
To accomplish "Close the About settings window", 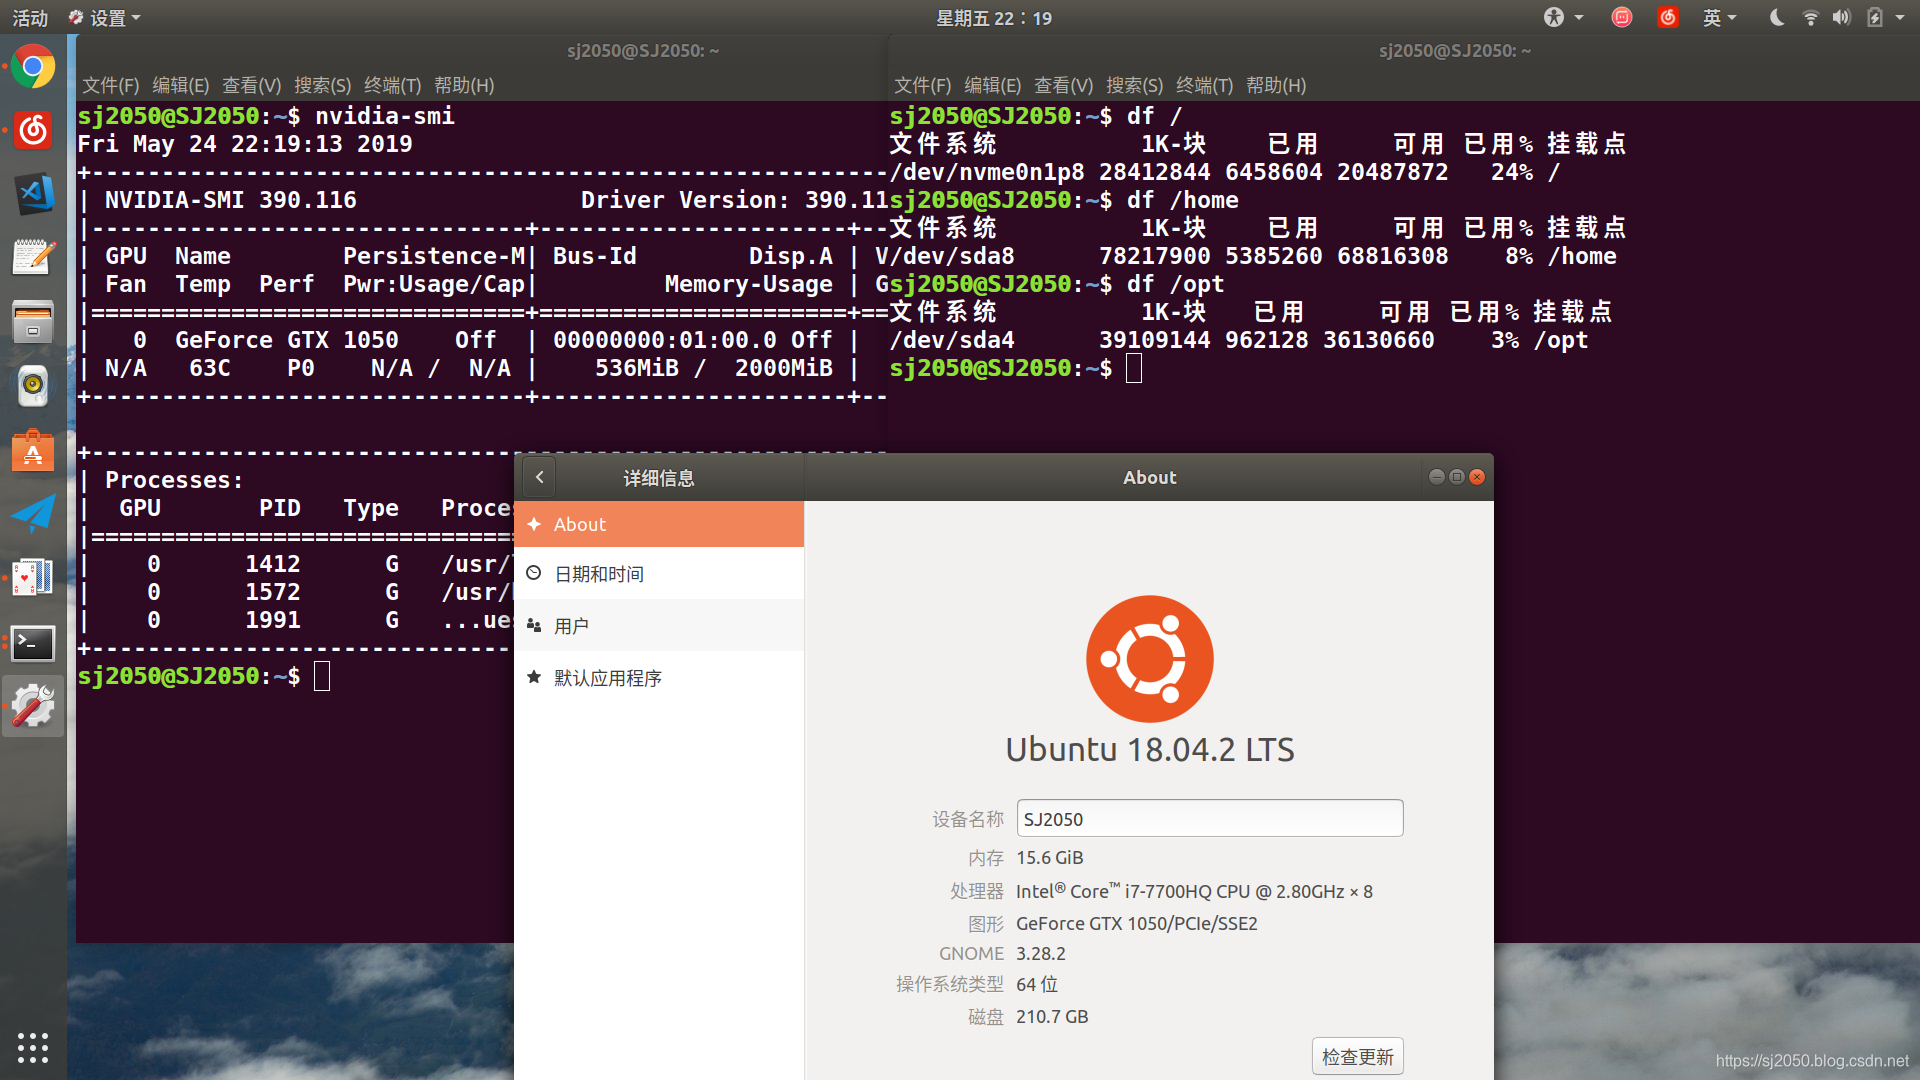I will [x=1477, y=477].
